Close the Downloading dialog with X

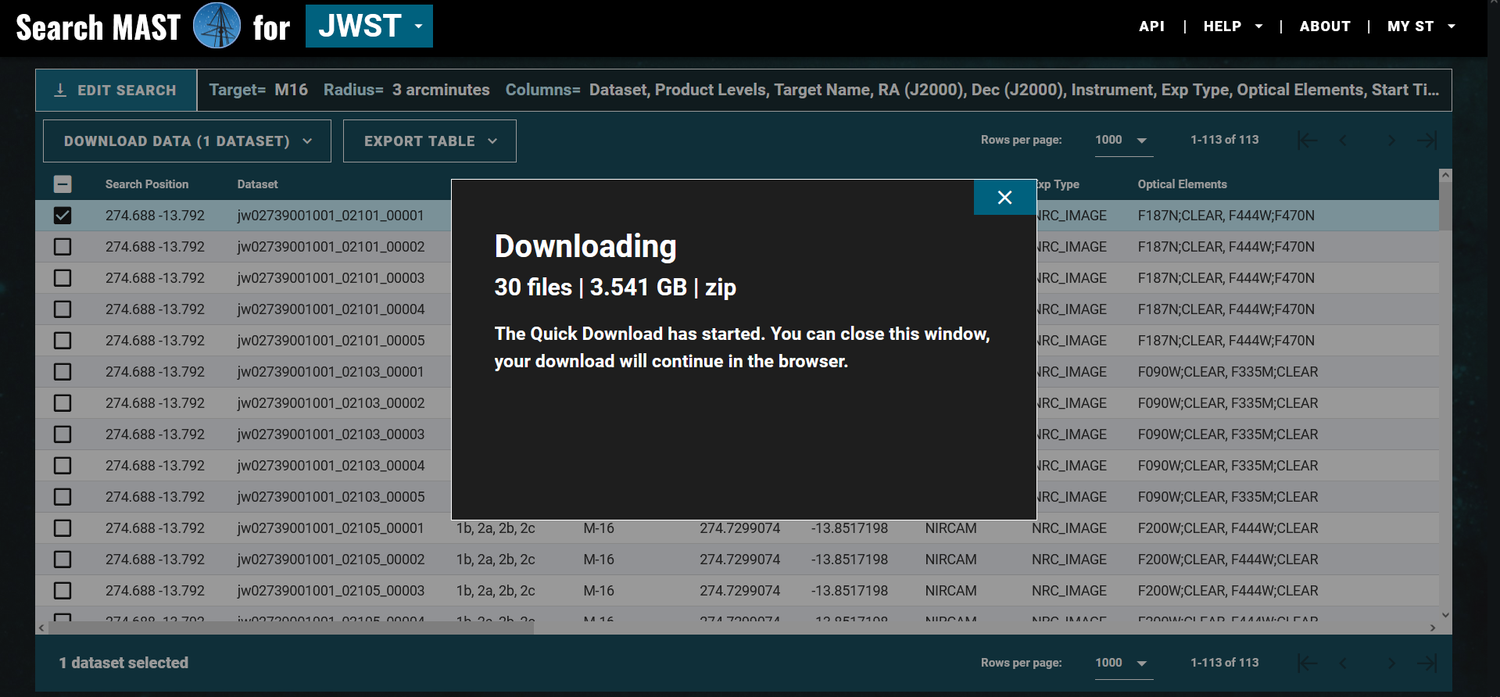(1005, 197)
